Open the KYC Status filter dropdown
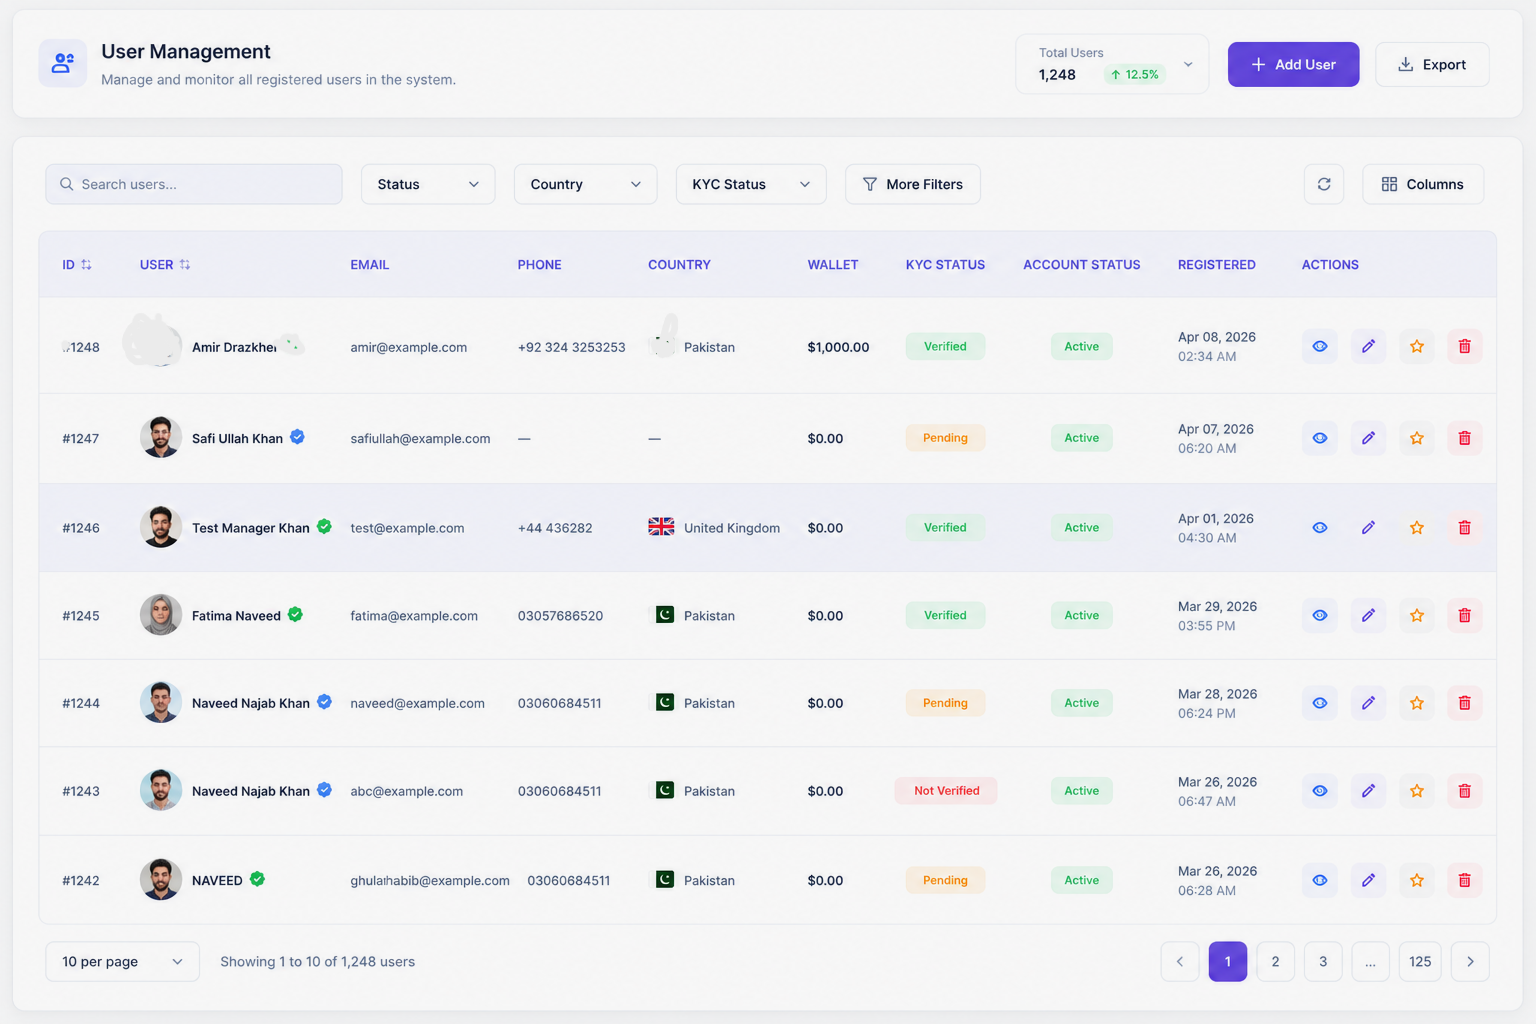This screenshot has width=1536, height=1024. [751, 184]
